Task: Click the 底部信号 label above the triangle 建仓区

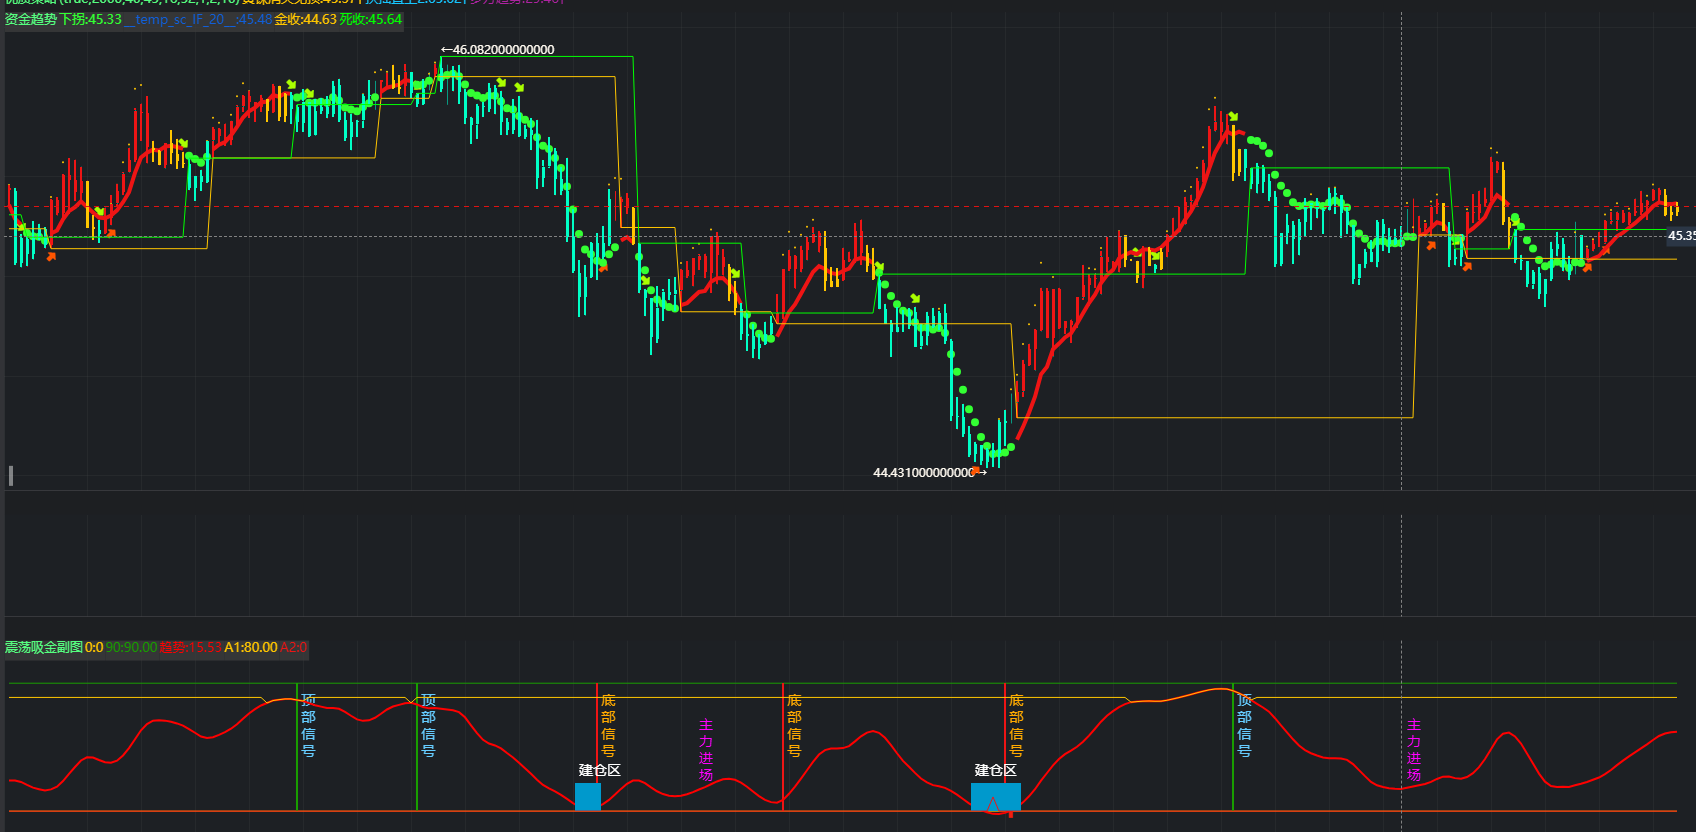Action: (1016, 725)
